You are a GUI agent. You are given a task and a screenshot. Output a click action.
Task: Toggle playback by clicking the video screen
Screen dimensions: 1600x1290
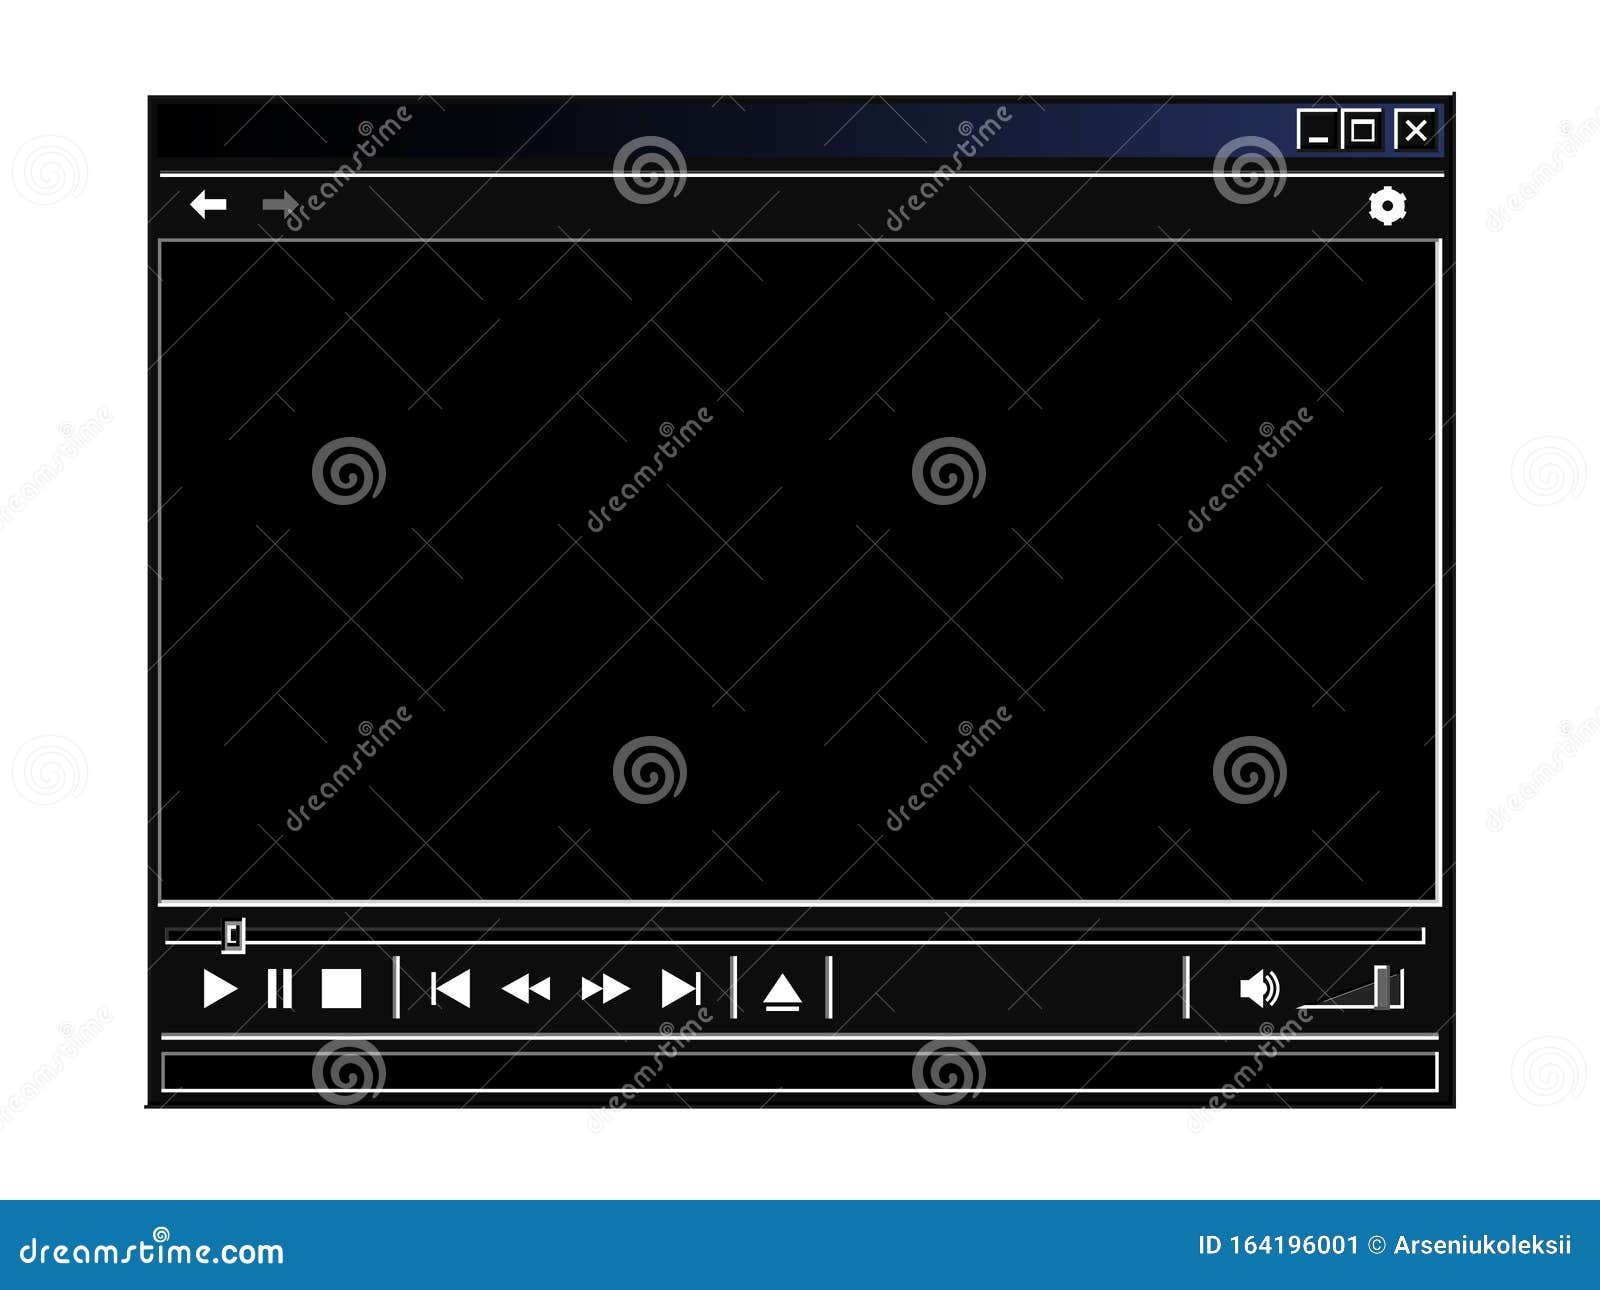click(800, 570)
